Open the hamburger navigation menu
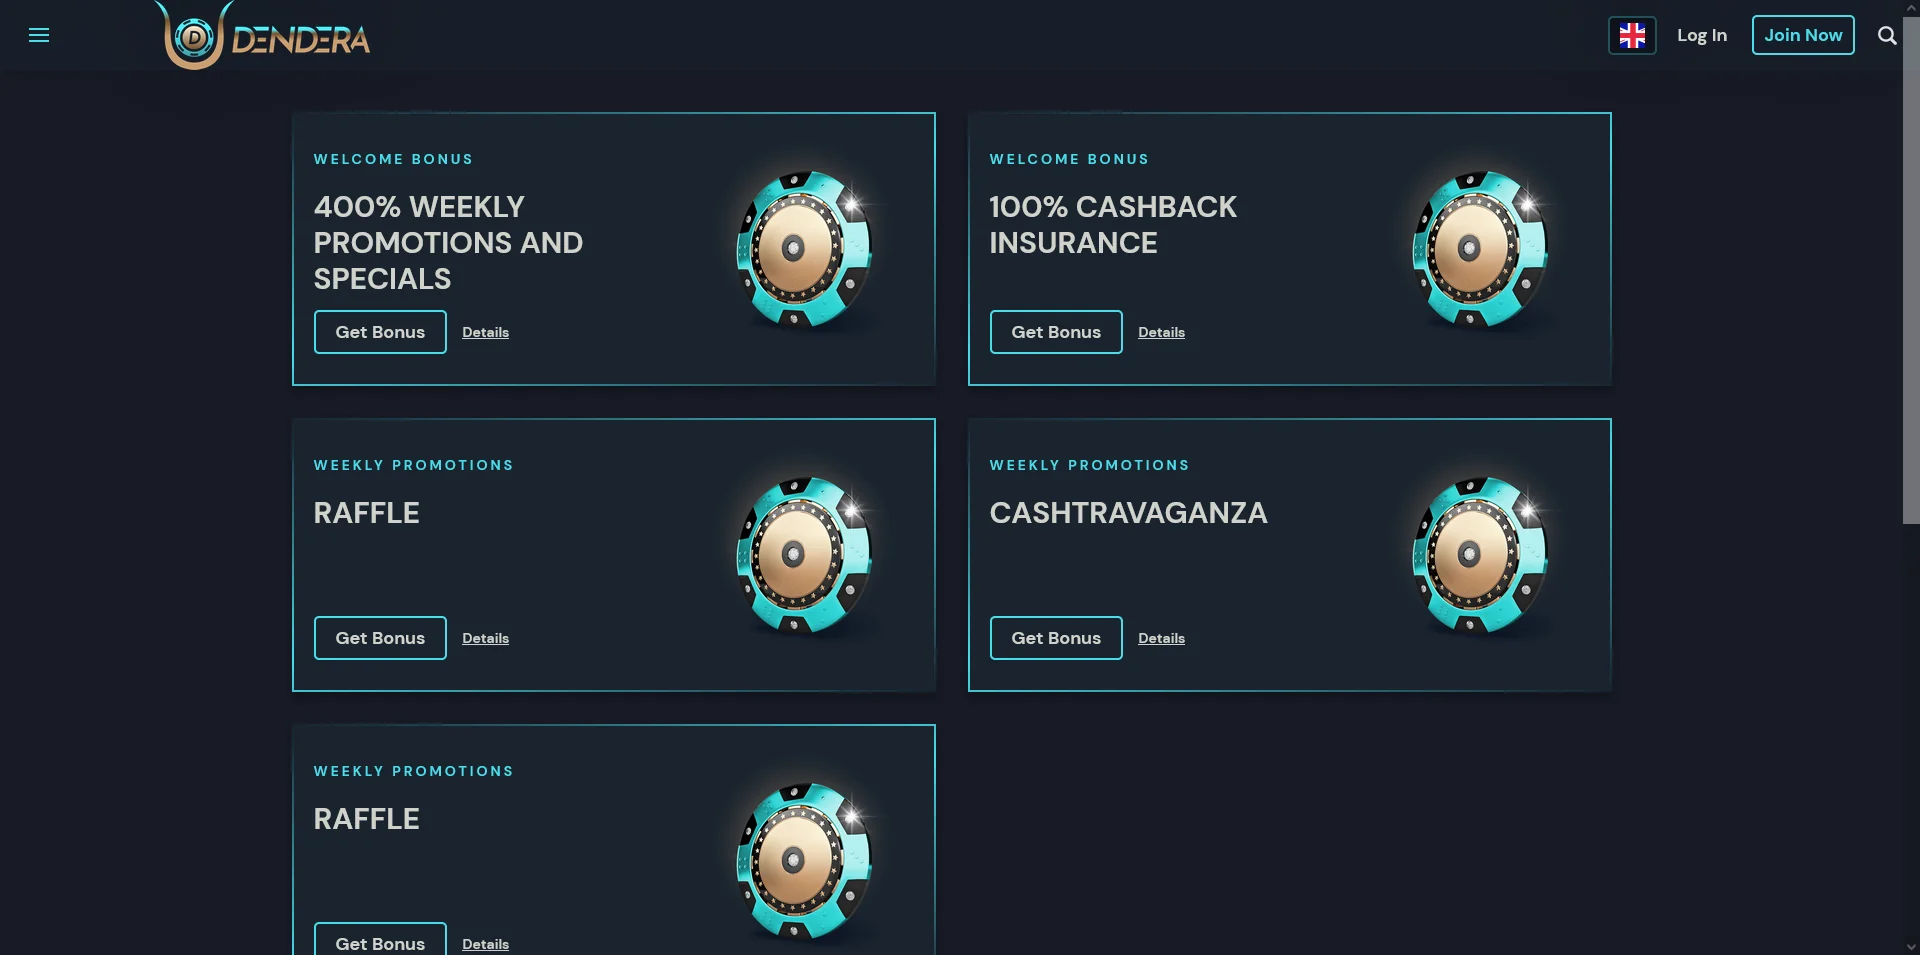This screenshot has width=1920, height=955. coord(39,36)
